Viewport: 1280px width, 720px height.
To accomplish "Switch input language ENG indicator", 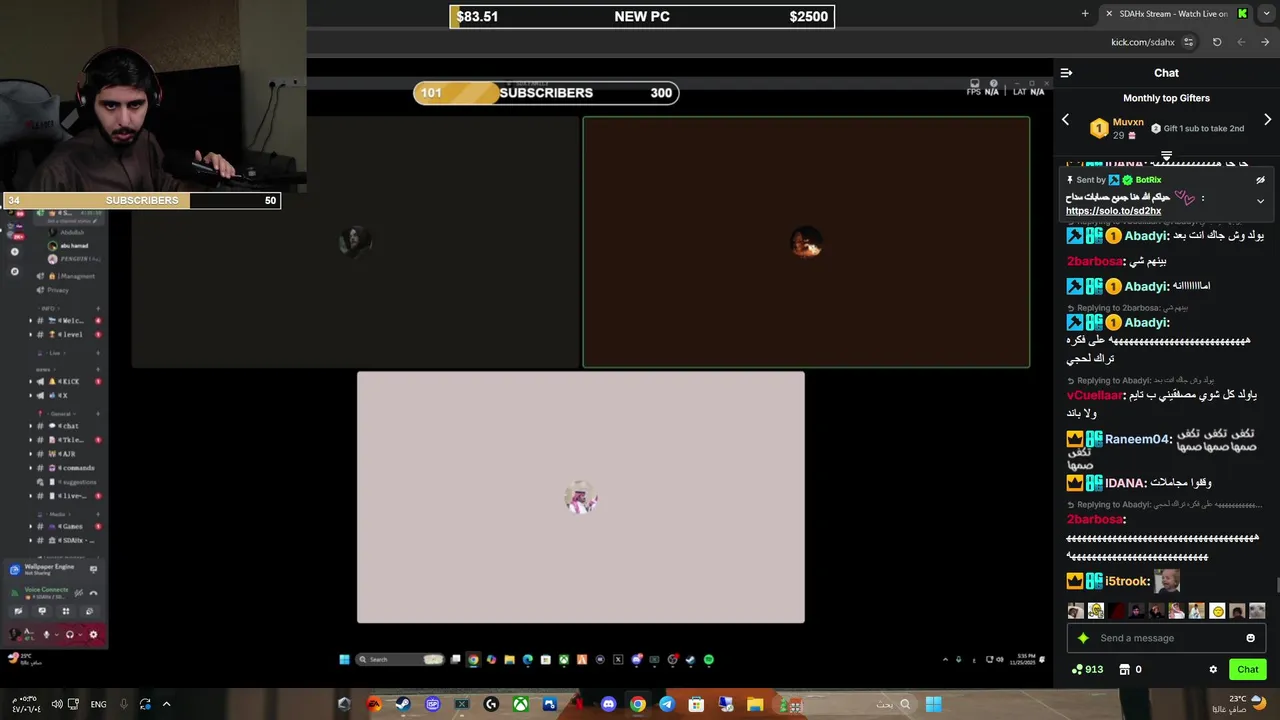I will click(98, 704).
